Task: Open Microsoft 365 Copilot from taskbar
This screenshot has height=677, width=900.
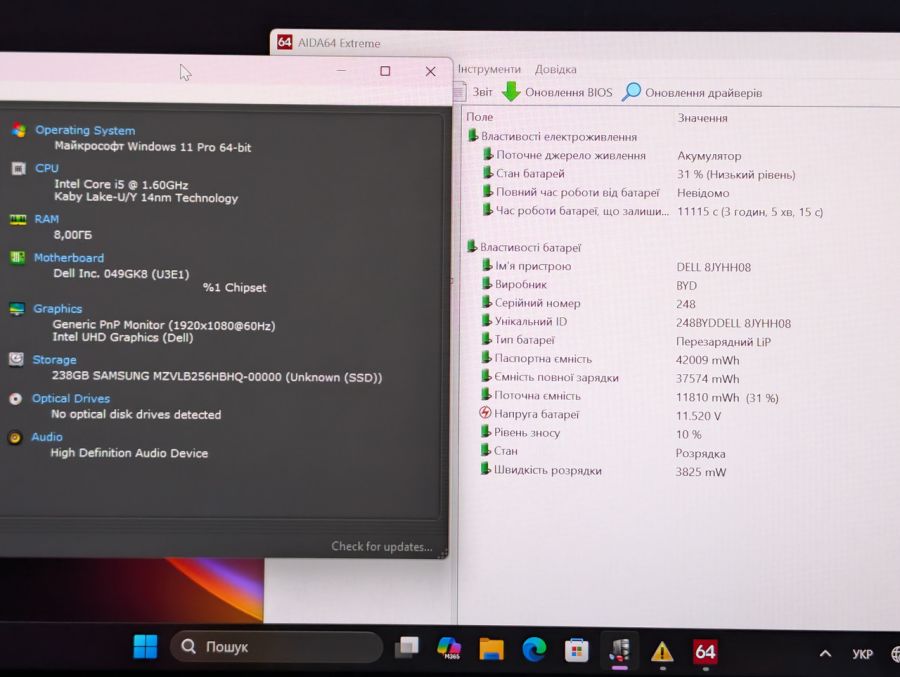Action: point(449,648)
